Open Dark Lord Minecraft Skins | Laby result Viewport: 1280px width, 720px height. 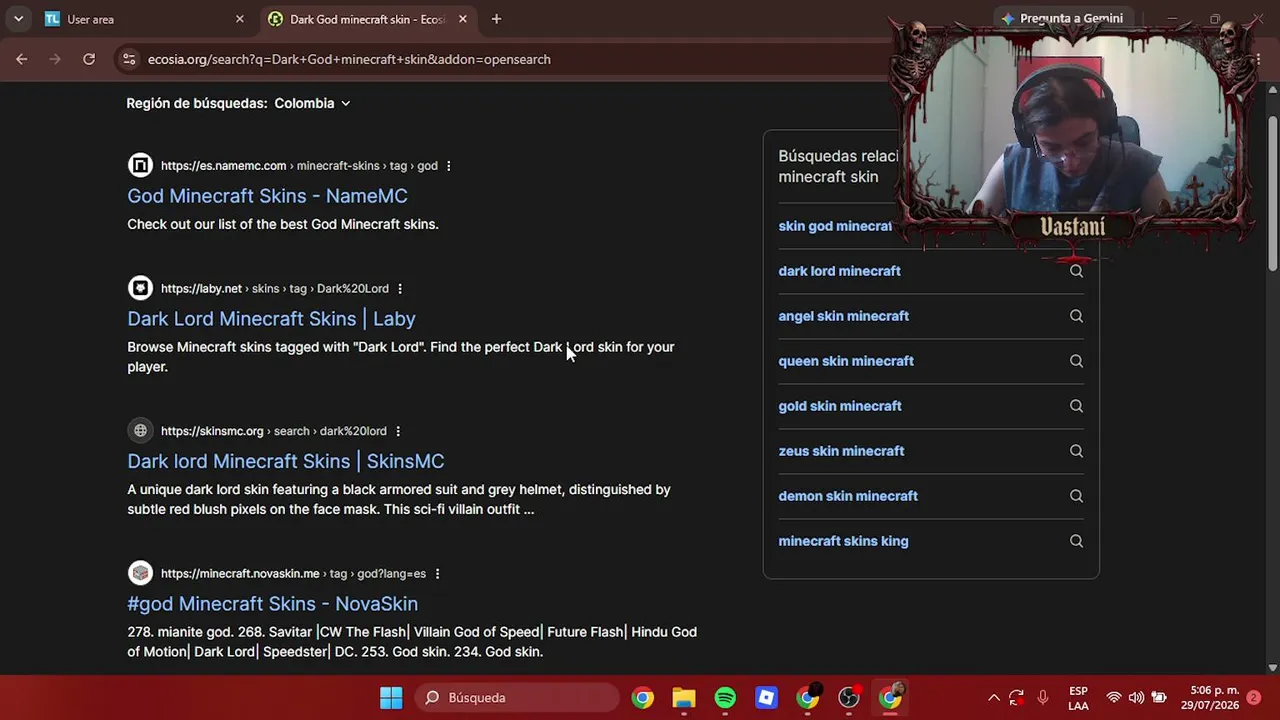(271, 319)
